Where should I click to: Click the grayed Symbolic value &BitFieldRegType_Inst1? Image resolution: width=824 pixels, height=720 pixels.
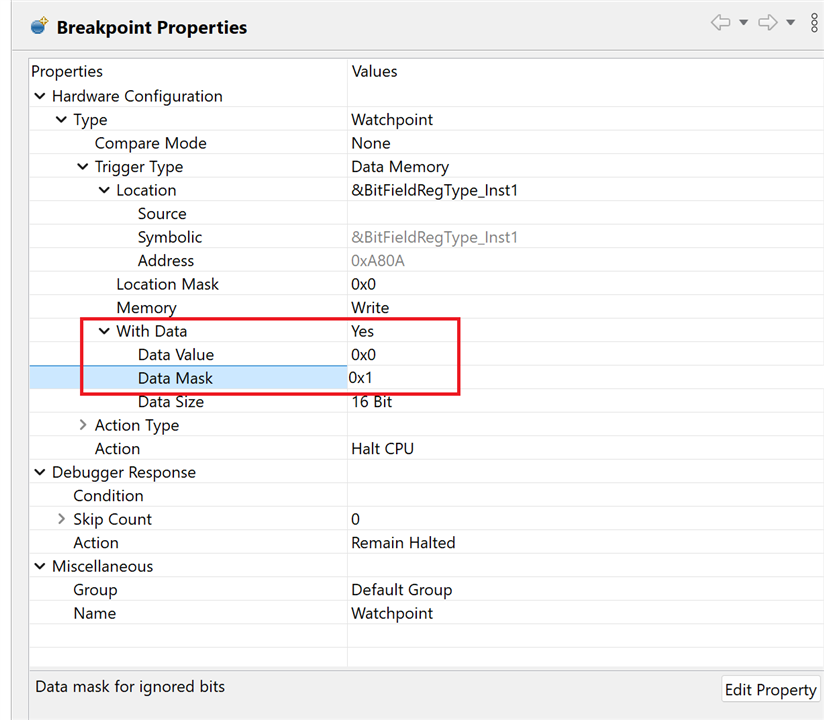click(x=435, y=237)
